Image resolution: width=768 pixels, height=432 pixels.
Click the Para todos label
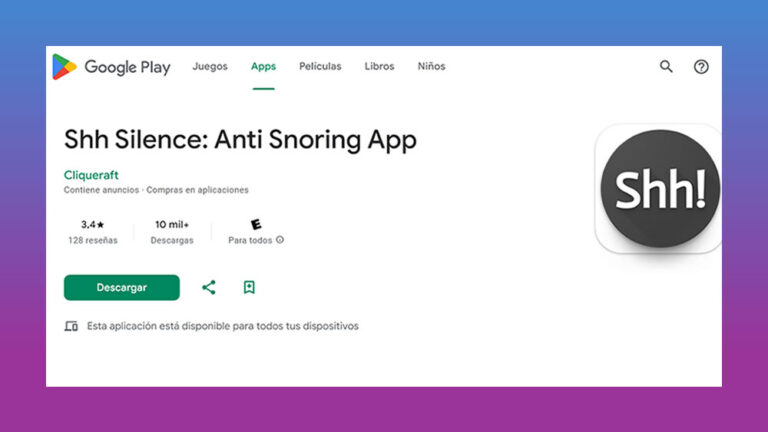click(x=250, y=240)
